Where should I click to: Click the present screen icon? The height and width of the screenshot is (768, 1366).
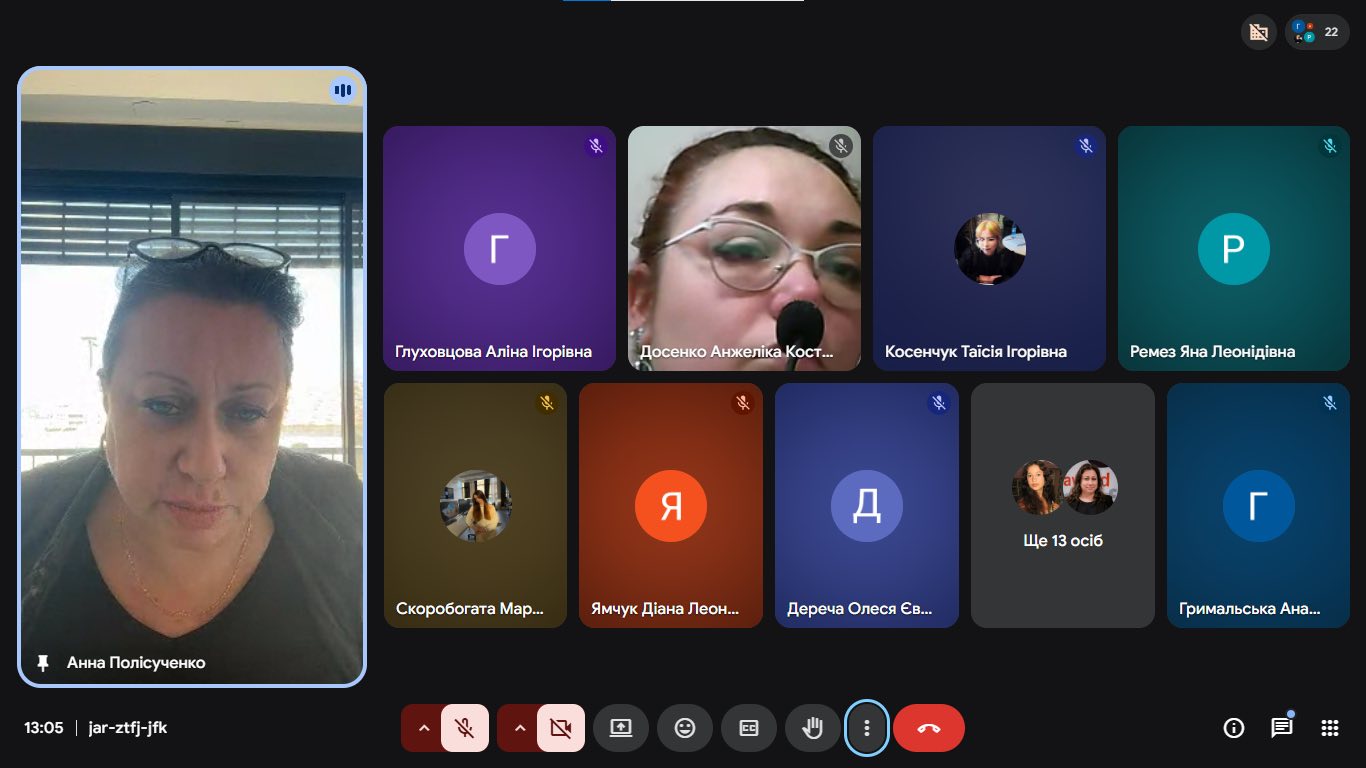click(x=621, y=728)
